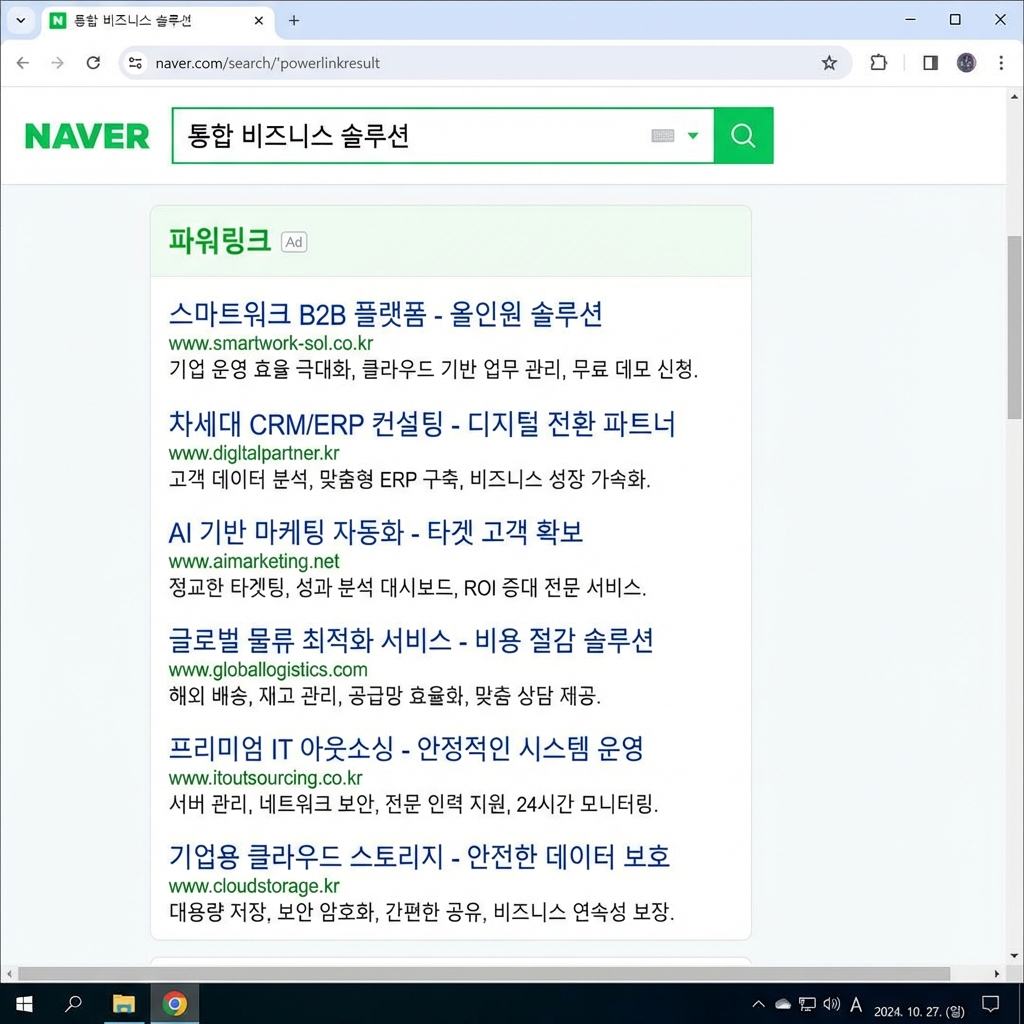Screen dimensions: 1024x1024
Task: Open a new browser tab
Action: (293, 20)
